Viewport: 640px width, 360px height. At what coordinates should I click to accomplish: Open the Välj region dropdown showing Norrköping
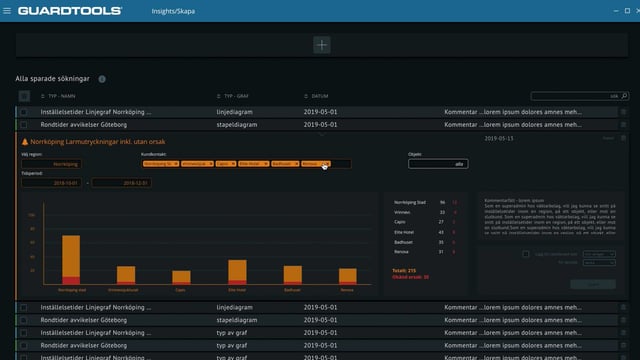51,164
